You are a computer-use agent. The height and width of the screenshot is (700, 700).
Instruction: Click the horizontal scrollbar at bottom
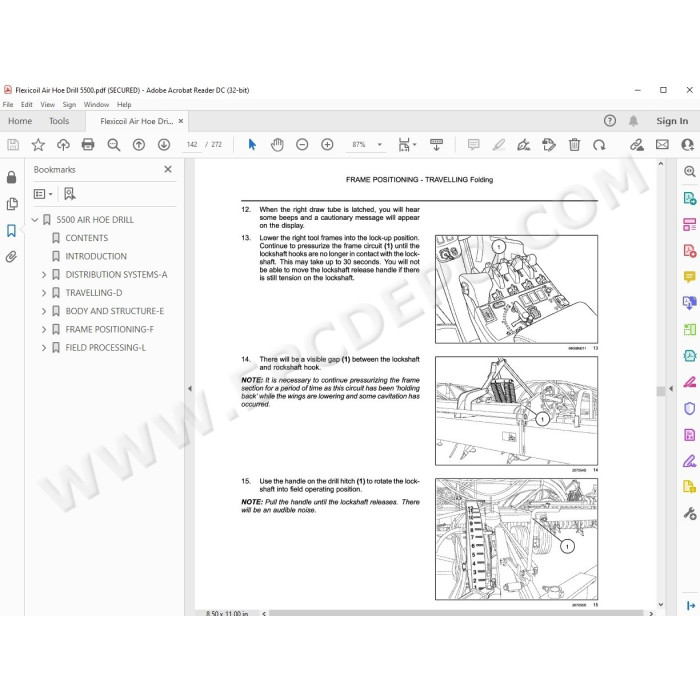coord(456,613)
